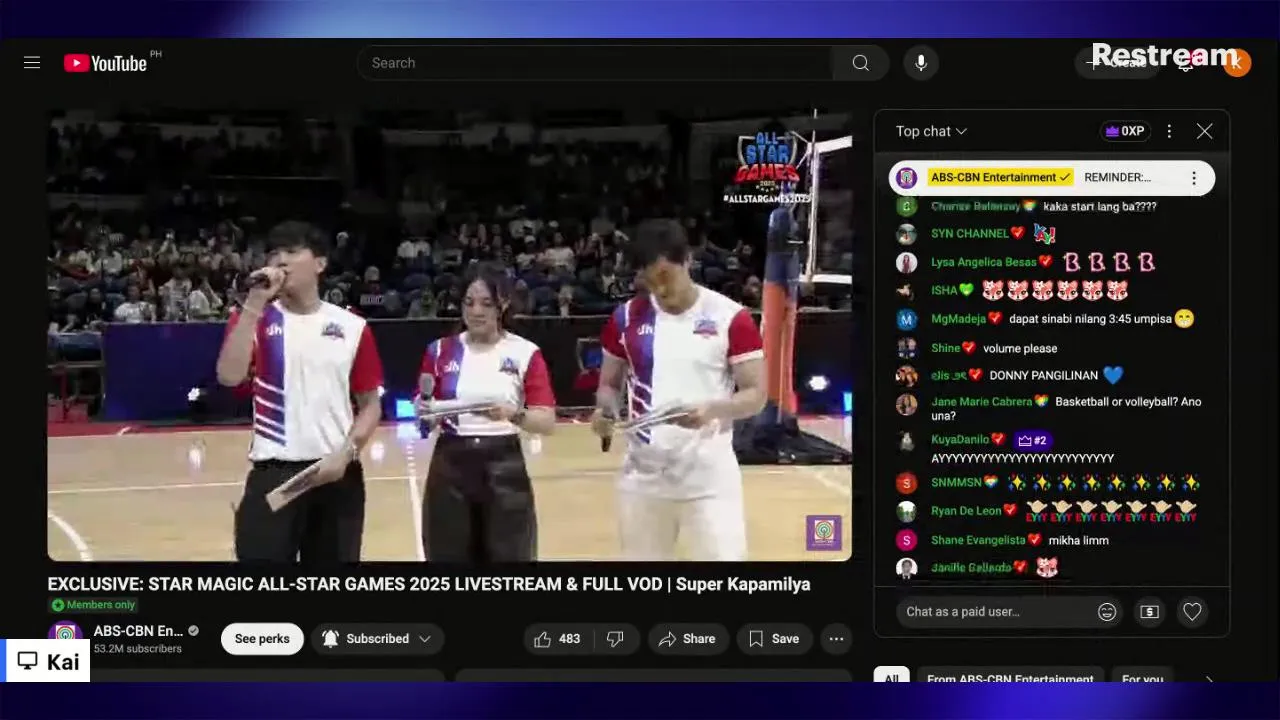The height and width of the screenshot is (720, 1280).
Task: Expand the Subscribed notification dropdown
Action: tap(377, 639)
